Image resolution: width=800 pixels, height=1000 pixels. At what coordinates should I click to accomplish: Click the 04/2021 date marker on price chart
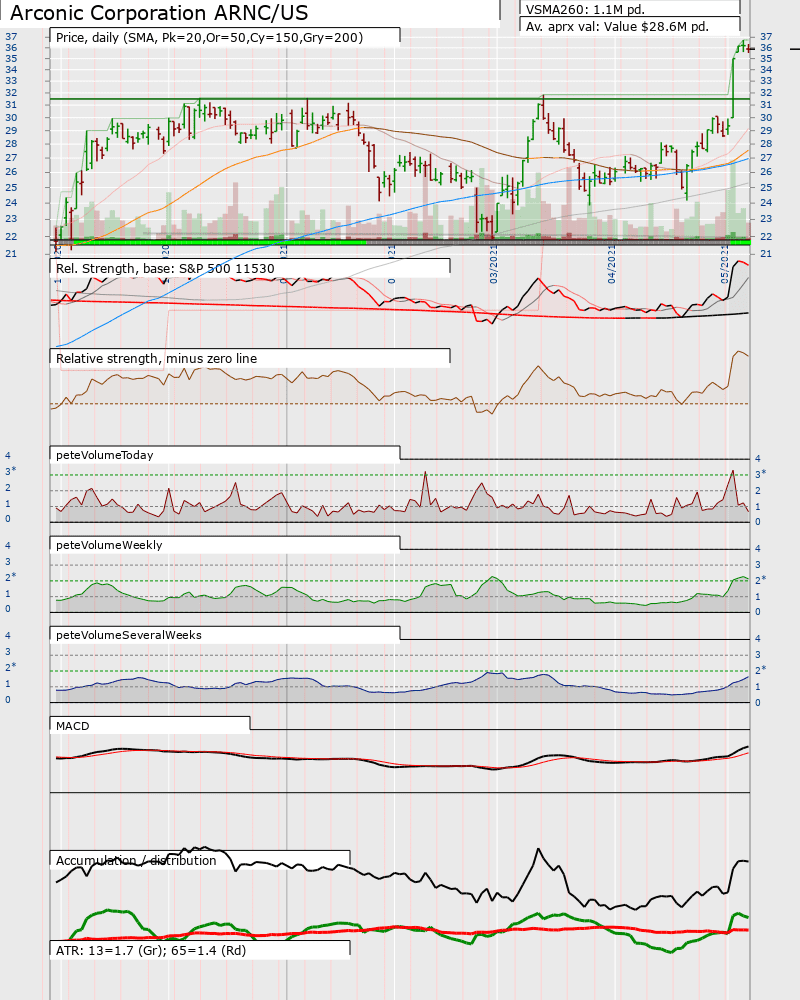point(612,265)
